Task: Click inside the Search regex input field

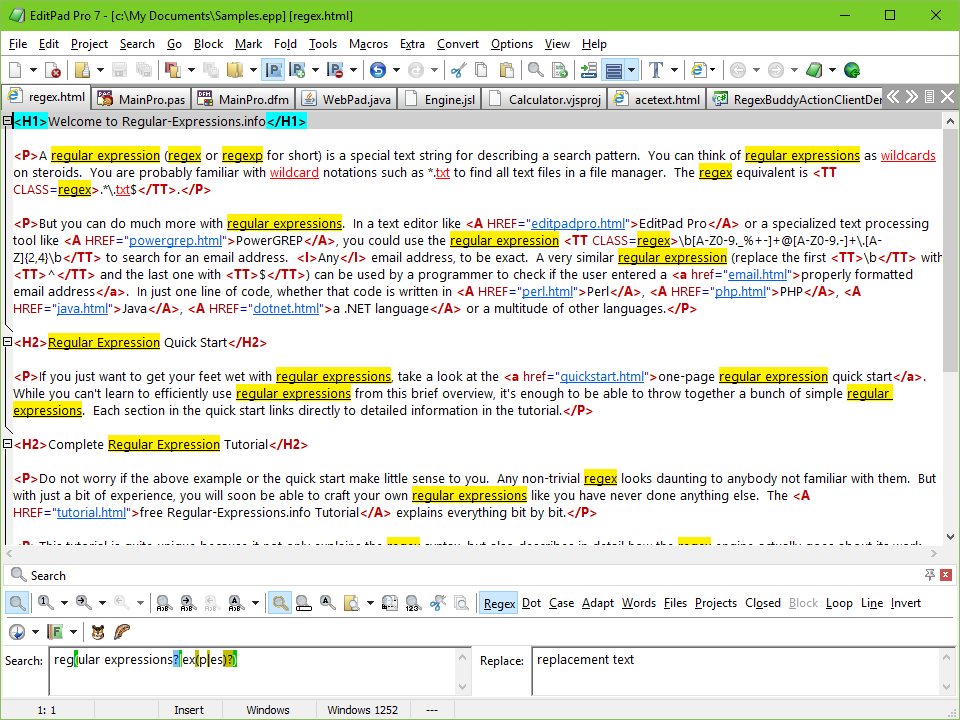Action: [252, 670]
